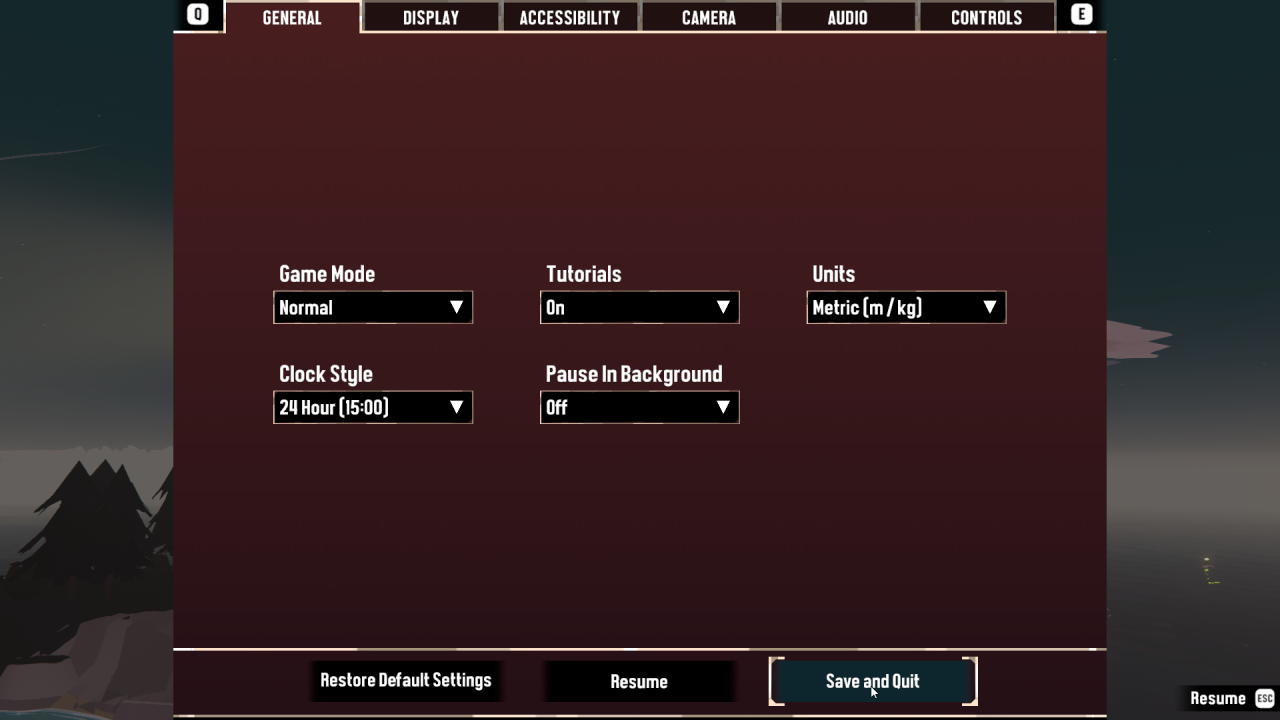Open the Controls tab
This screenshot has height=720, width=1280.
986,18
